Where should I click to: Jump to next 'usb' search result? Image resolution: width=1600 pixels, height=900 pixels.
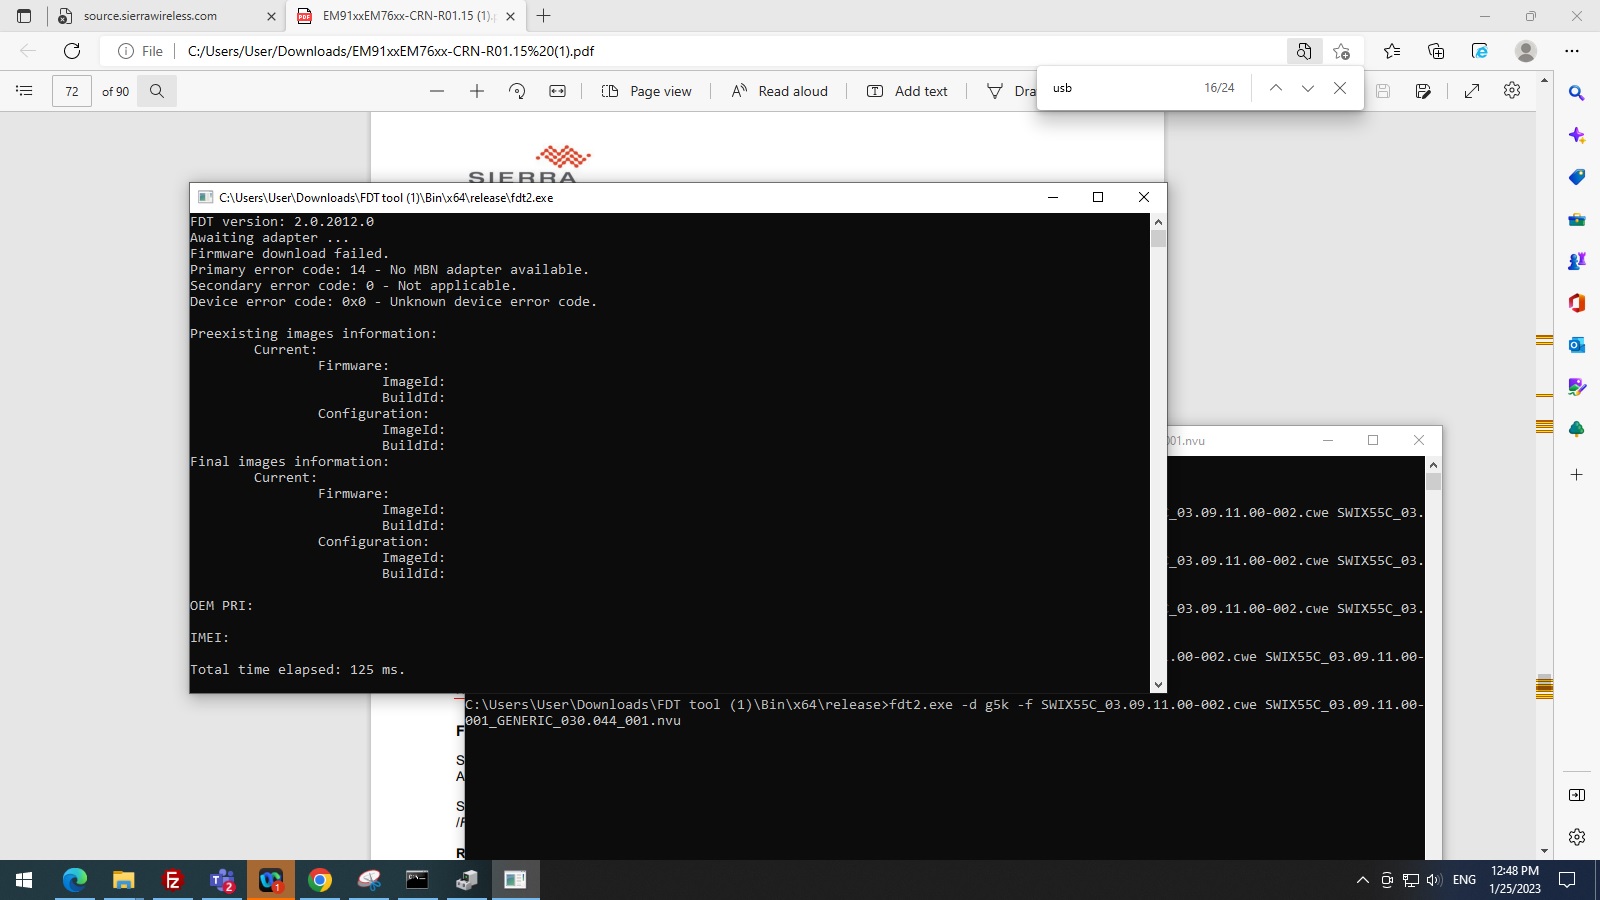tap(1308, 88)
